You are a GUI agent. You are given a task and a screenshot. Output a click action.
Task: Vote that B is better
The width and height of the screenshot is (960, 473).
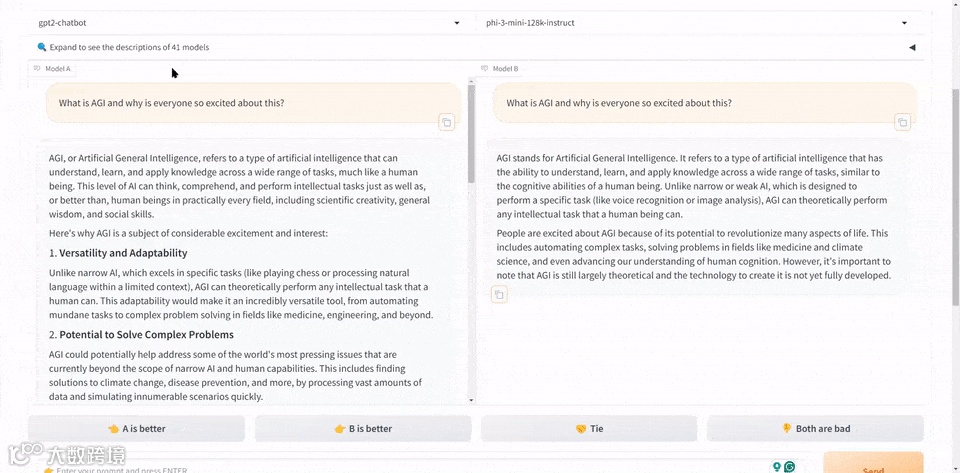point(363,429)
